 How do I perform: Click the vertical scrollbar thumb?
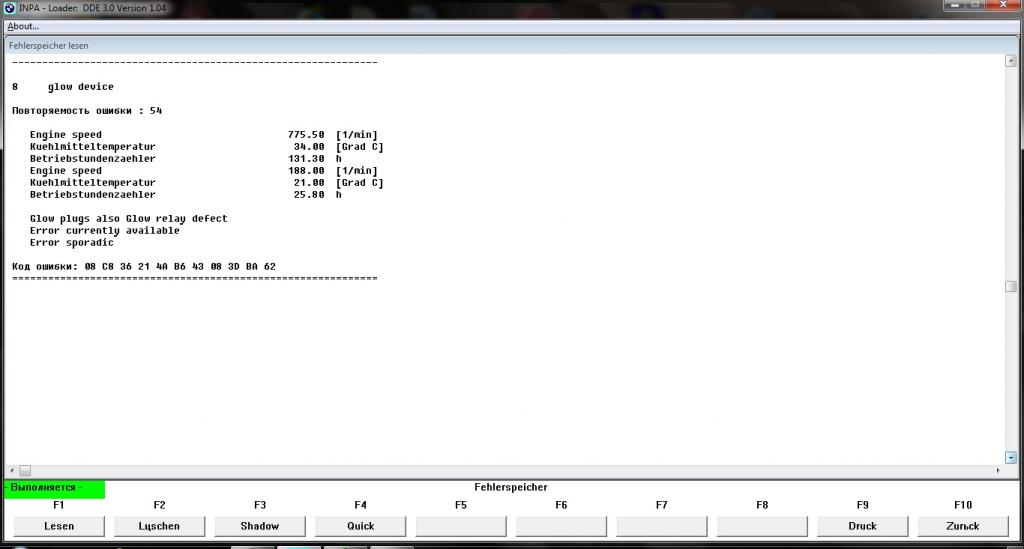tap(1011, 287)
